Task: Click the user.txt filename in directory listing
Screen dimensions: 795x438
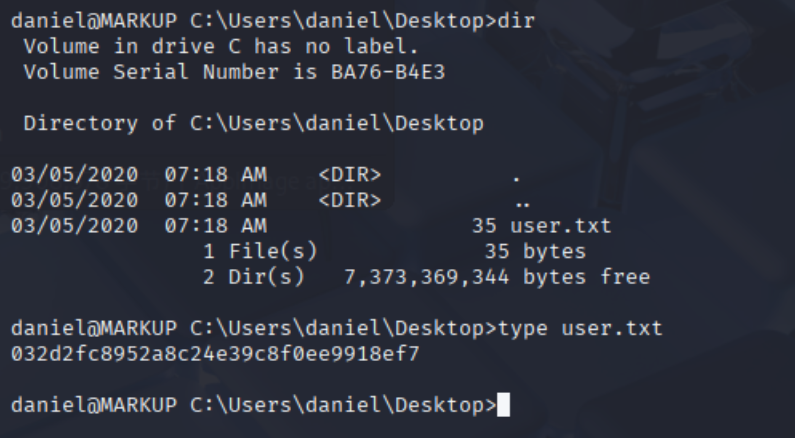Action: point(561,226)
